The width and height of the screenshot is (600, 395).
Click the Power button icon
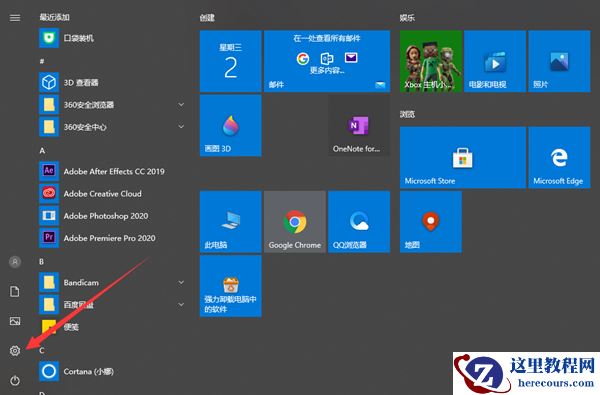tap(15, 380)
